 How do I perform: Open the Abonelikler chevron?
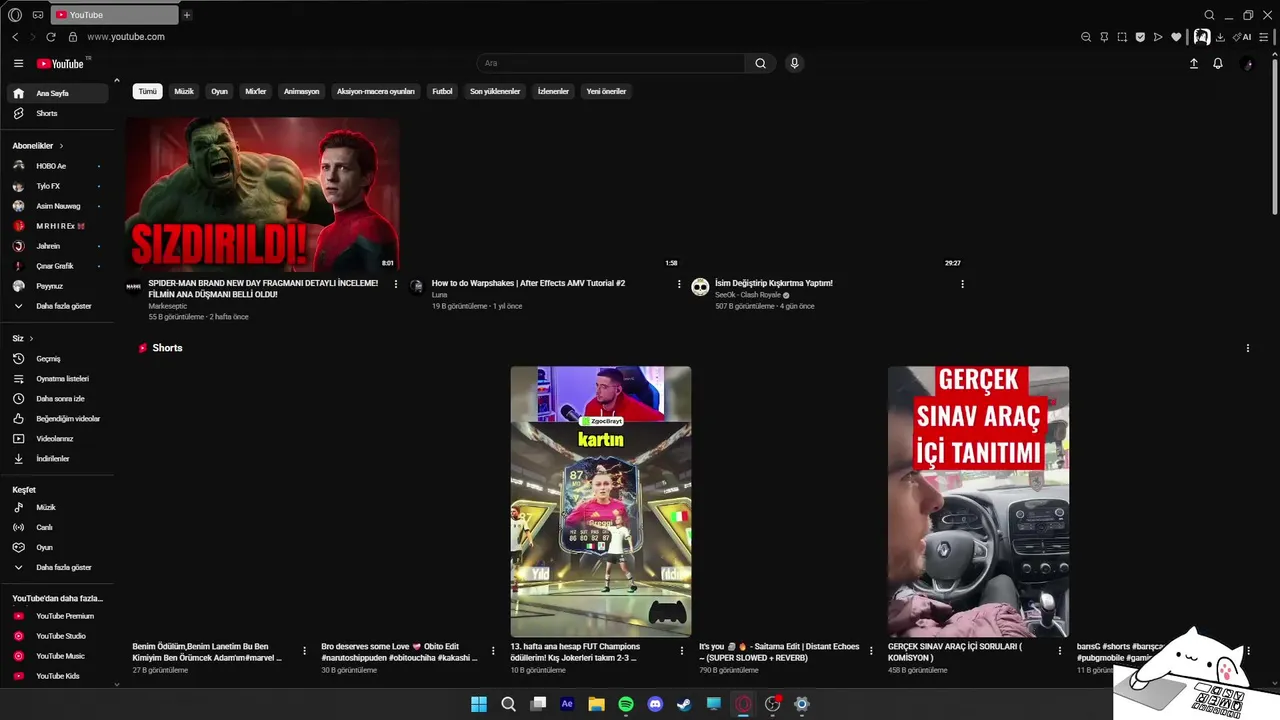[61, 146]
